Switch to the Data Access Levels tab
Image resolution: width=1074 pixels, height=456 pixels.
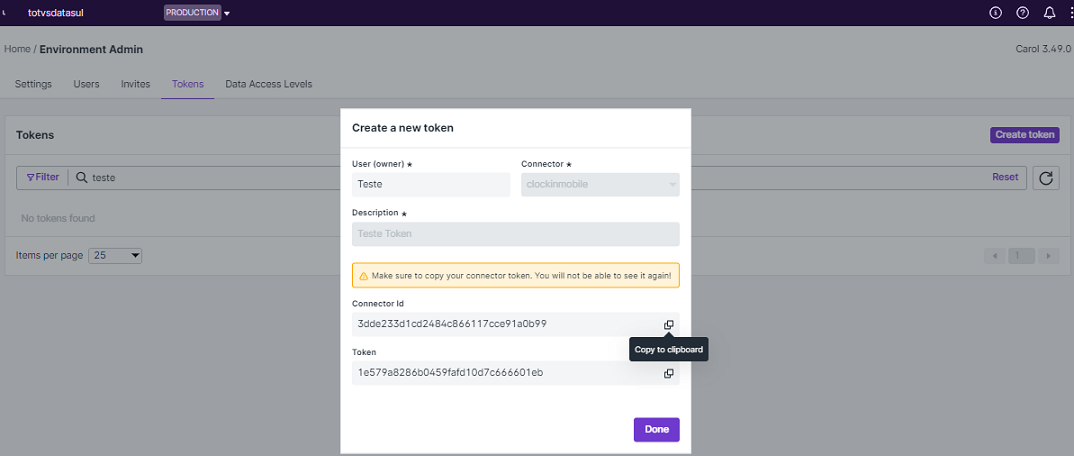tap(268, 84)
